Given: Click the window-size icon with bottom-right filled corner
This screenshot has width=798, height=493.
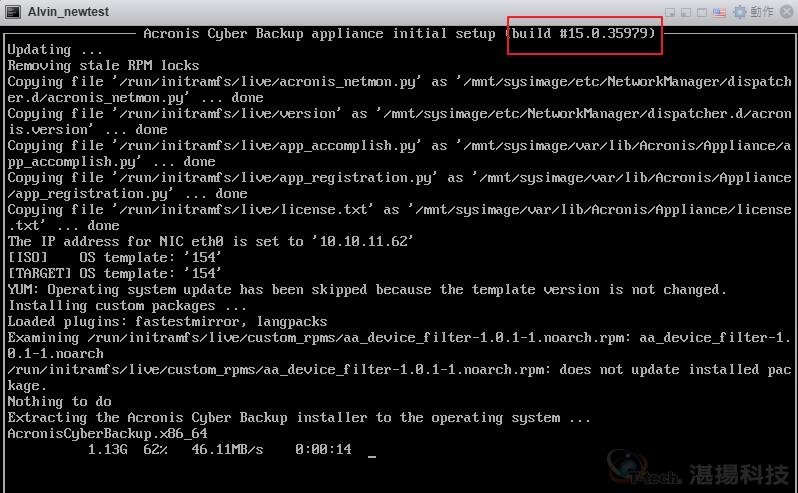Looking at the screenshot, I should [x=670, y=12].
